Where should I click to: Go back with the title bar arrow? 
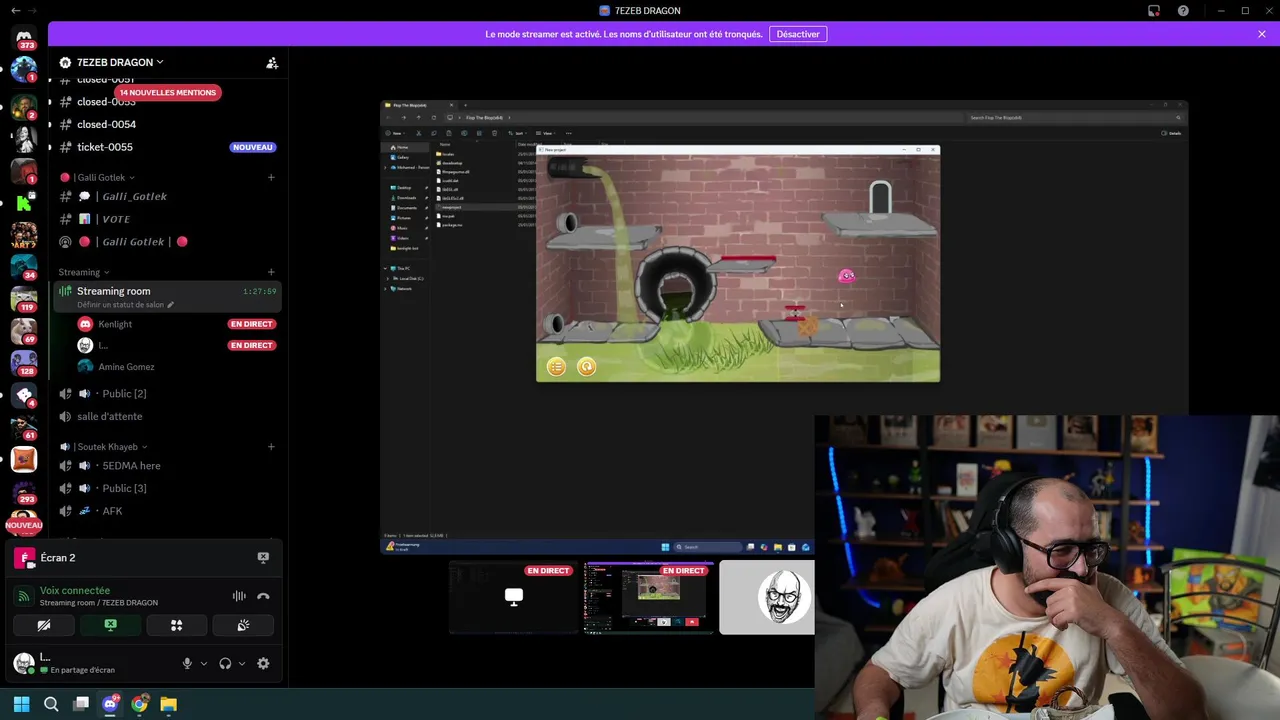pyautogui.click(x=15, y=10)
